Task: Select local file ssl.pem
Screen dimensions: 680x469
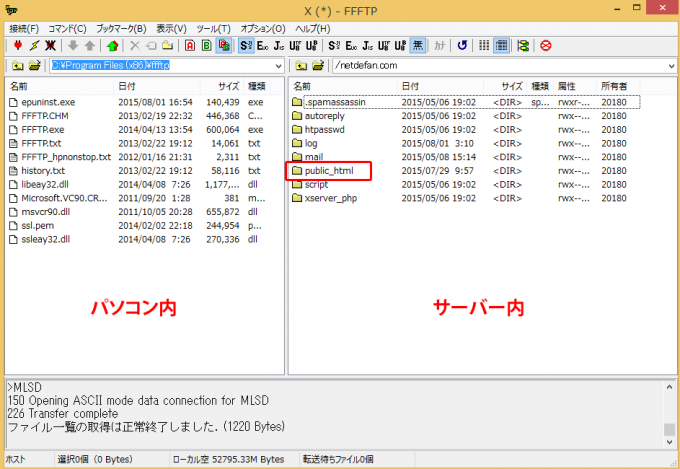Action: 32,226
